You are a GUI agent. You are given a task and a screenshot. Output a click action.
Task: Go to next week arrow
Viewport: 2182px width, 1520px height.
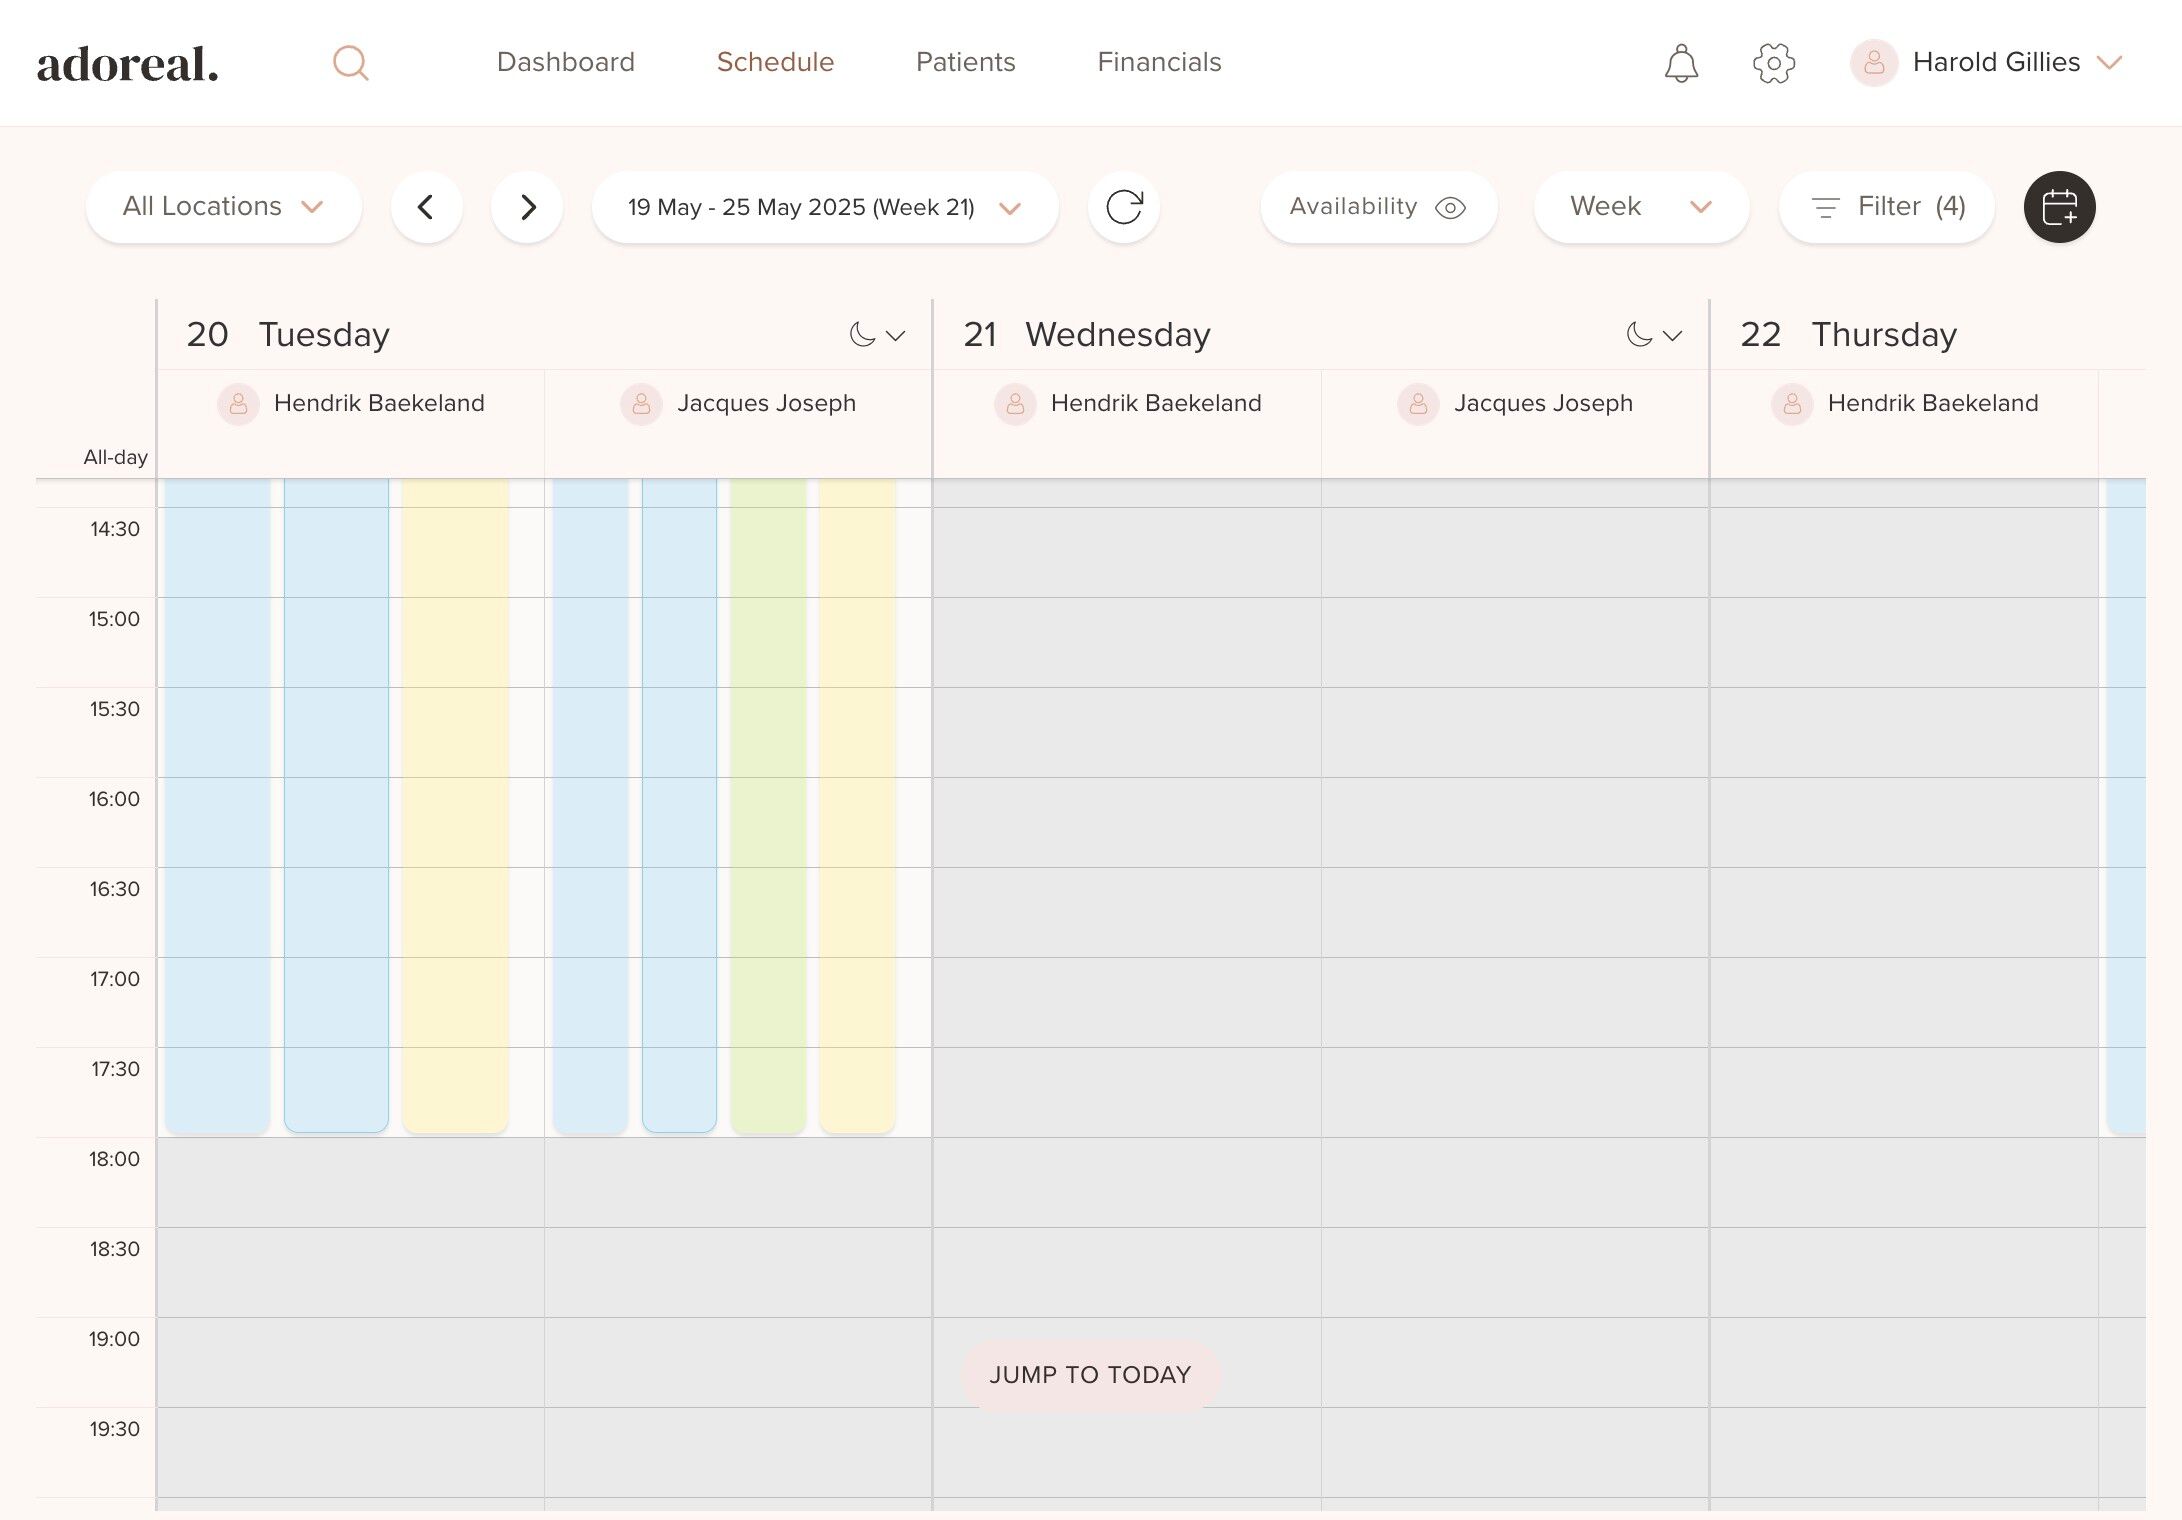point(527,207)
